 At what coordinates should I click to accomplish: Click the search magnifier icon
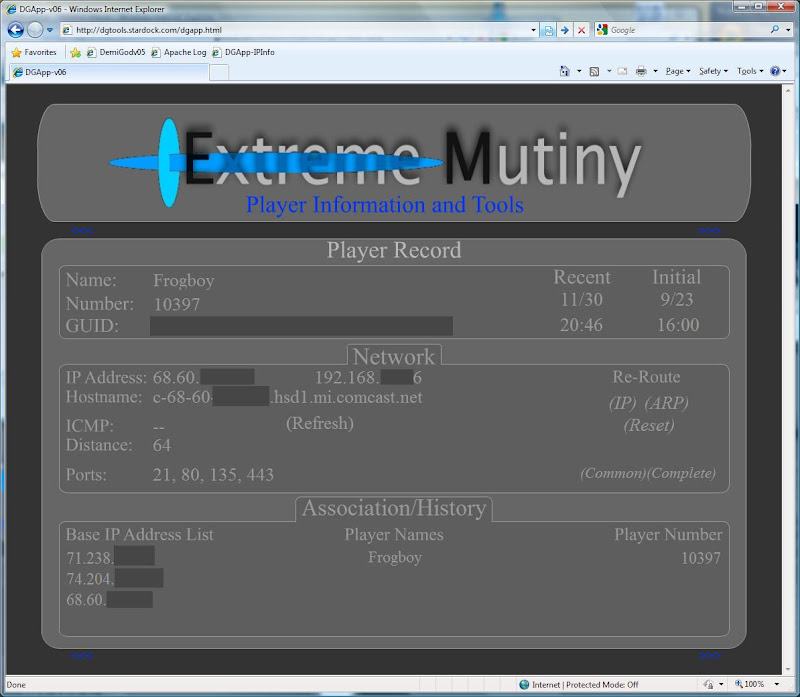775,30
